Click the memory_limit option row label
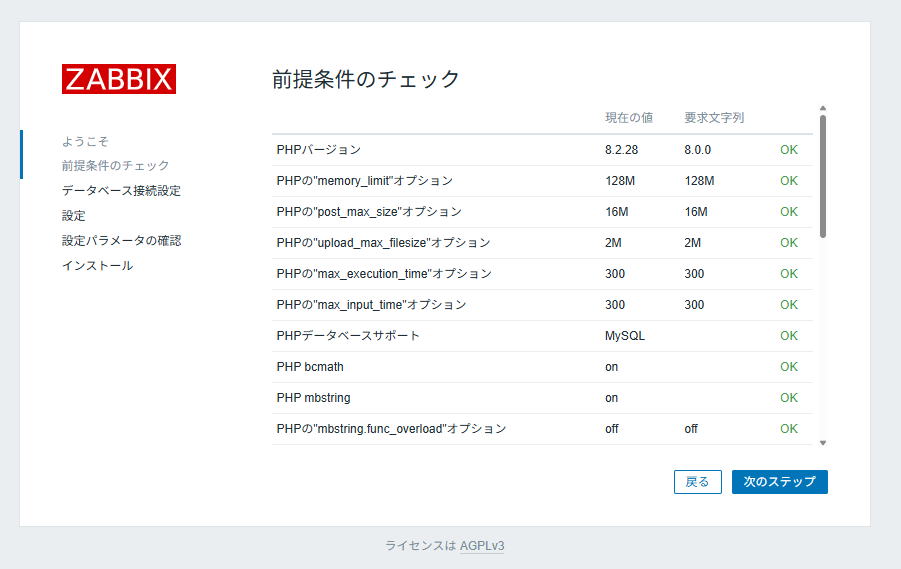Viewport: 901px width, 569px height. pos(365,181)
